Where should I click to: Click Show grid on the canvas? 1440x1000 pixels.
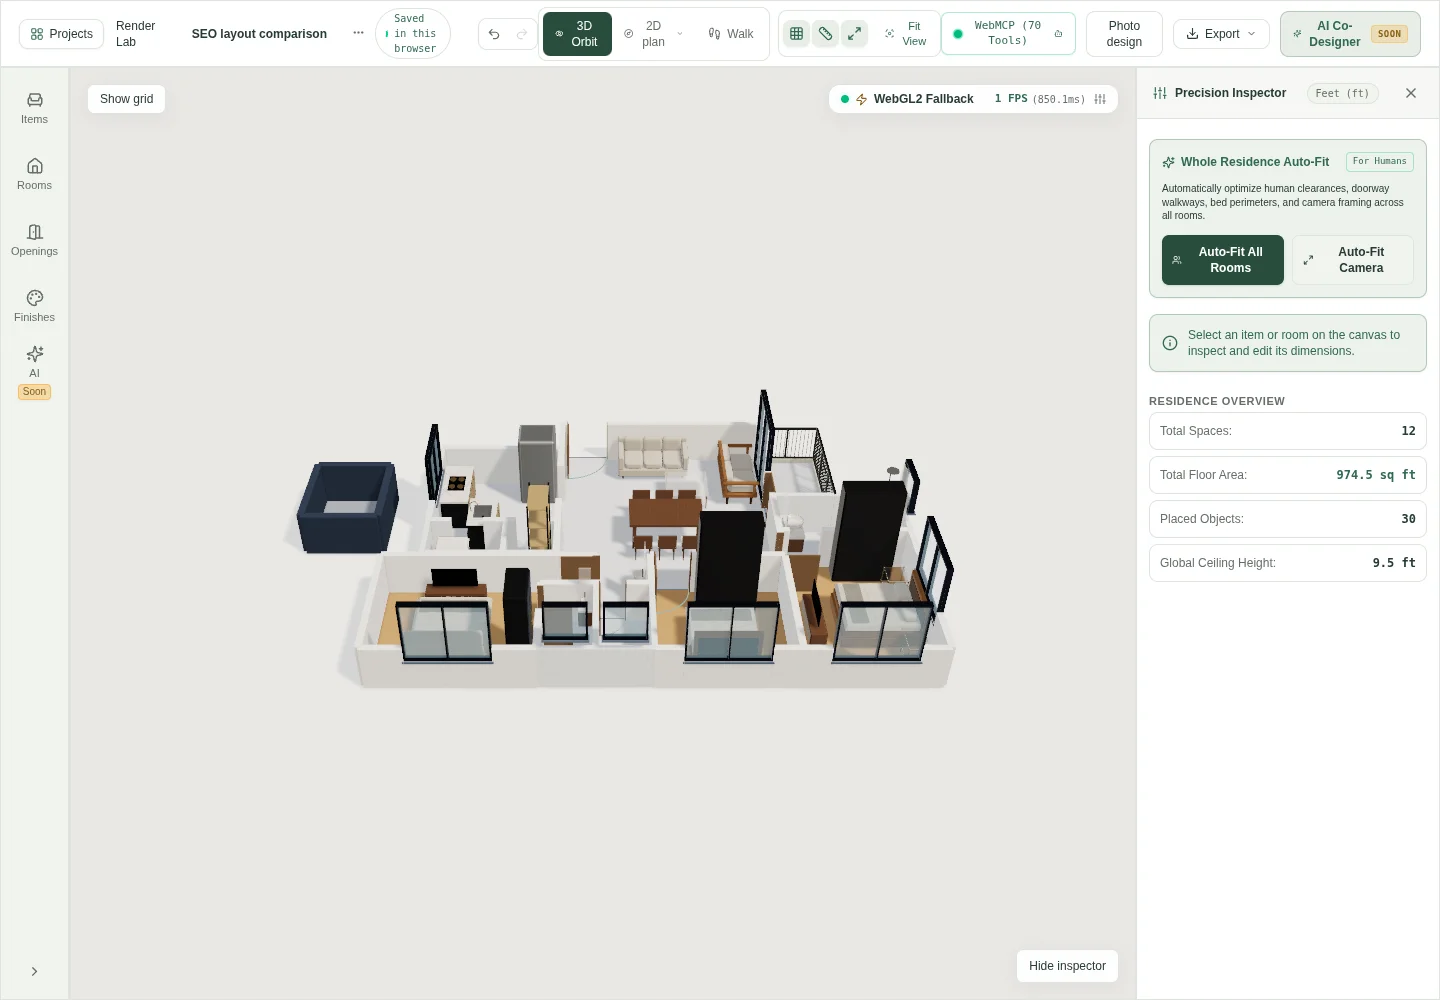[126, 99]
